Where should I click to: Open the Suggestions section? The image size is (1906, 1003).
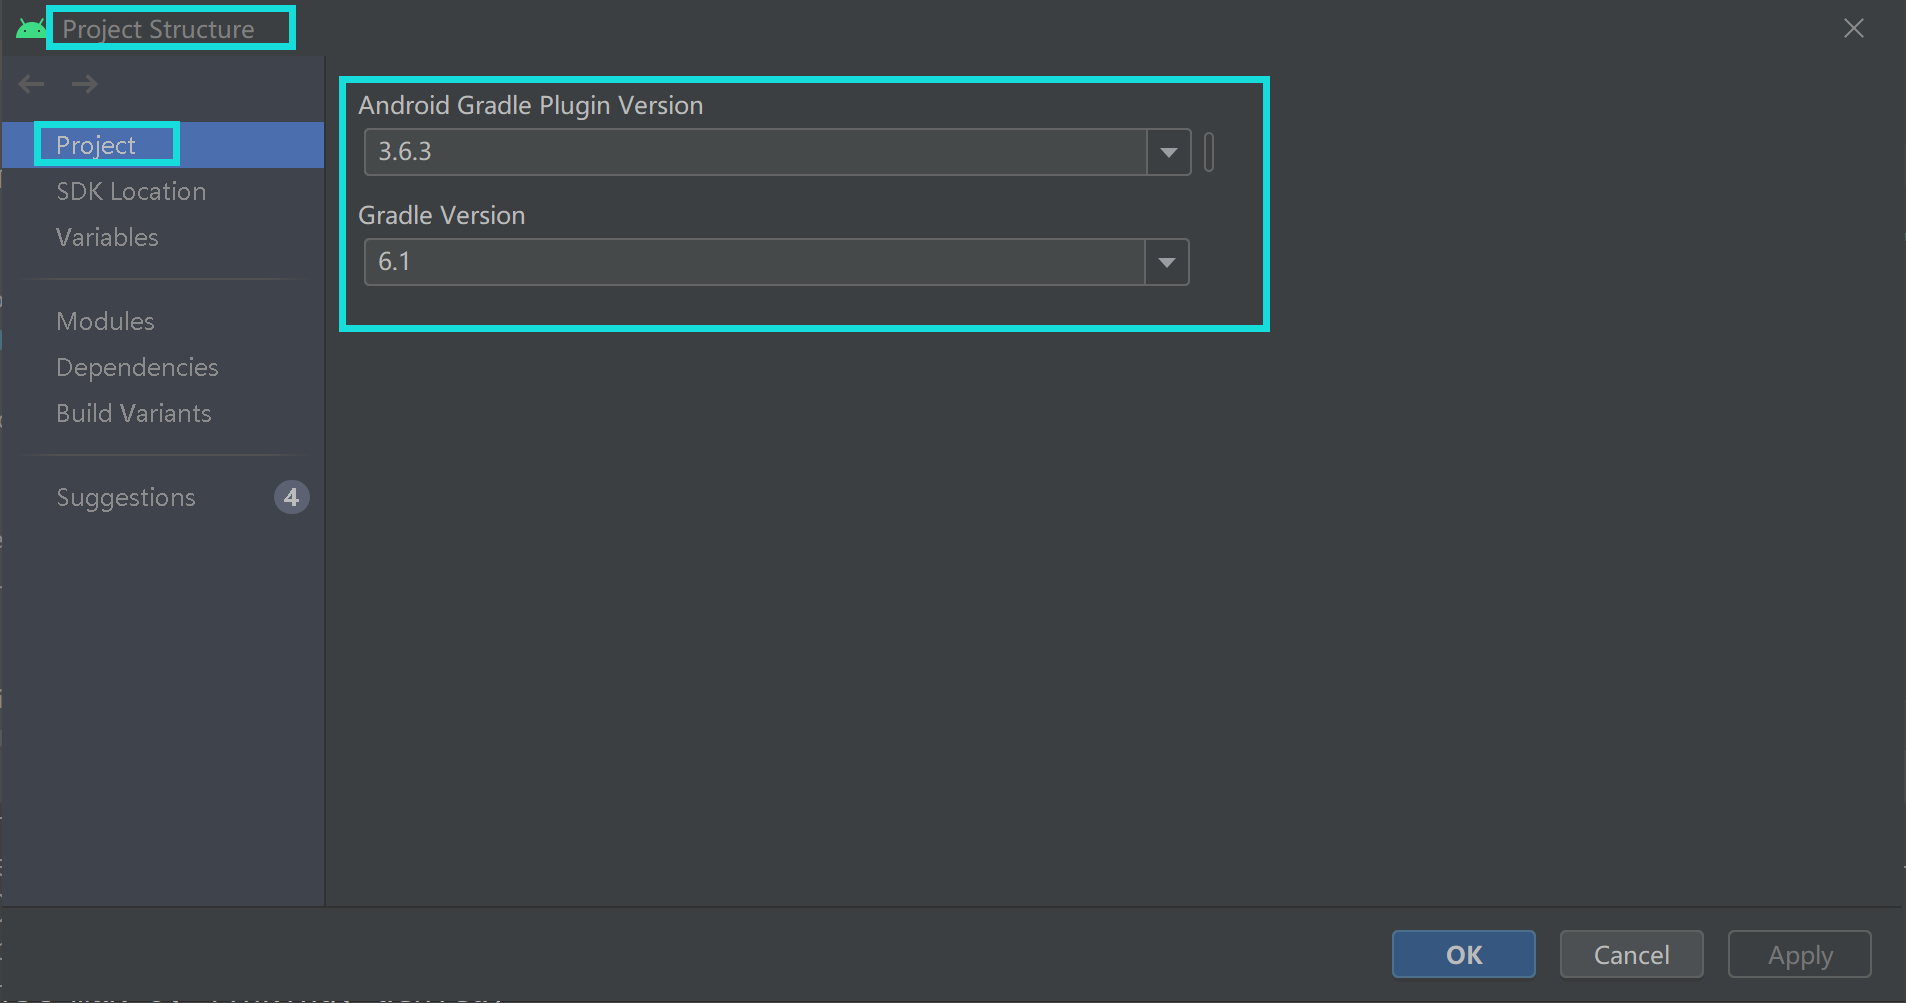point(126,497)
